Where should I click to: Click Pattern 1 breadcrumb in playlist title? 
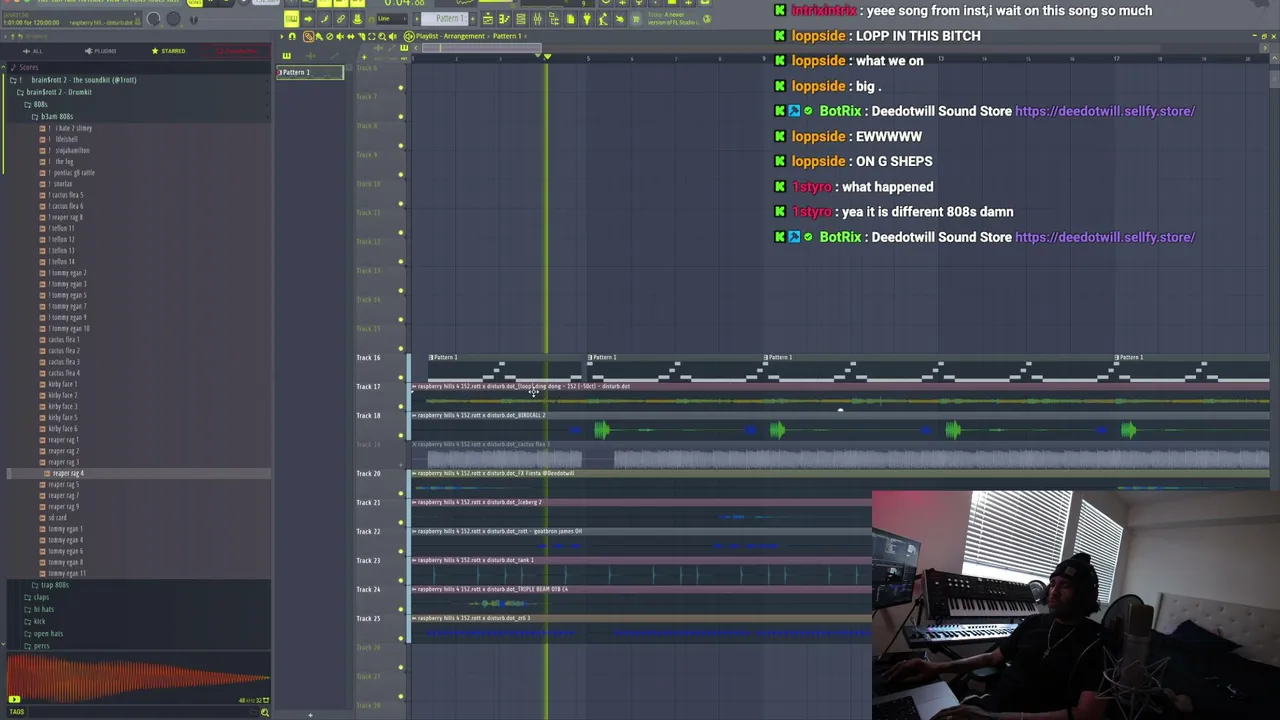click(x=507, y=36)
